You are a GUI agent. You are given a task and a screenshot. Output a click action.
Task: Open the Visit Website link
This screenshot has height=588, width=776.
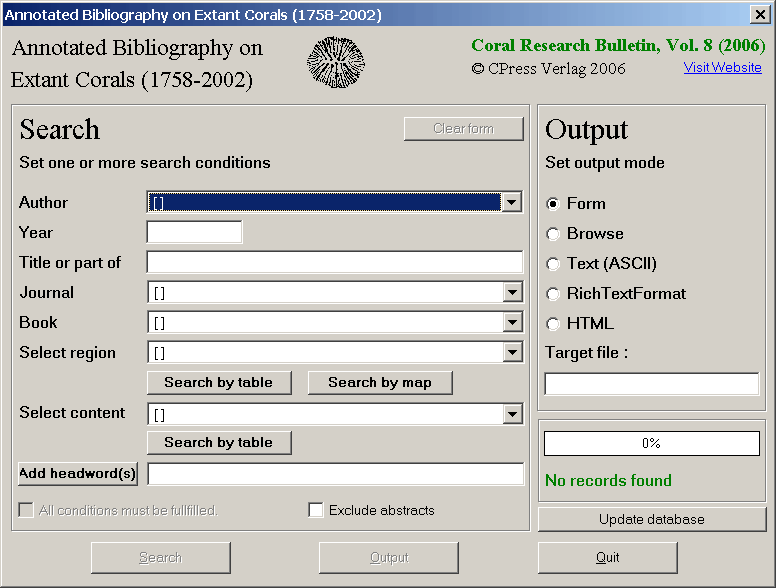[722, 68]
